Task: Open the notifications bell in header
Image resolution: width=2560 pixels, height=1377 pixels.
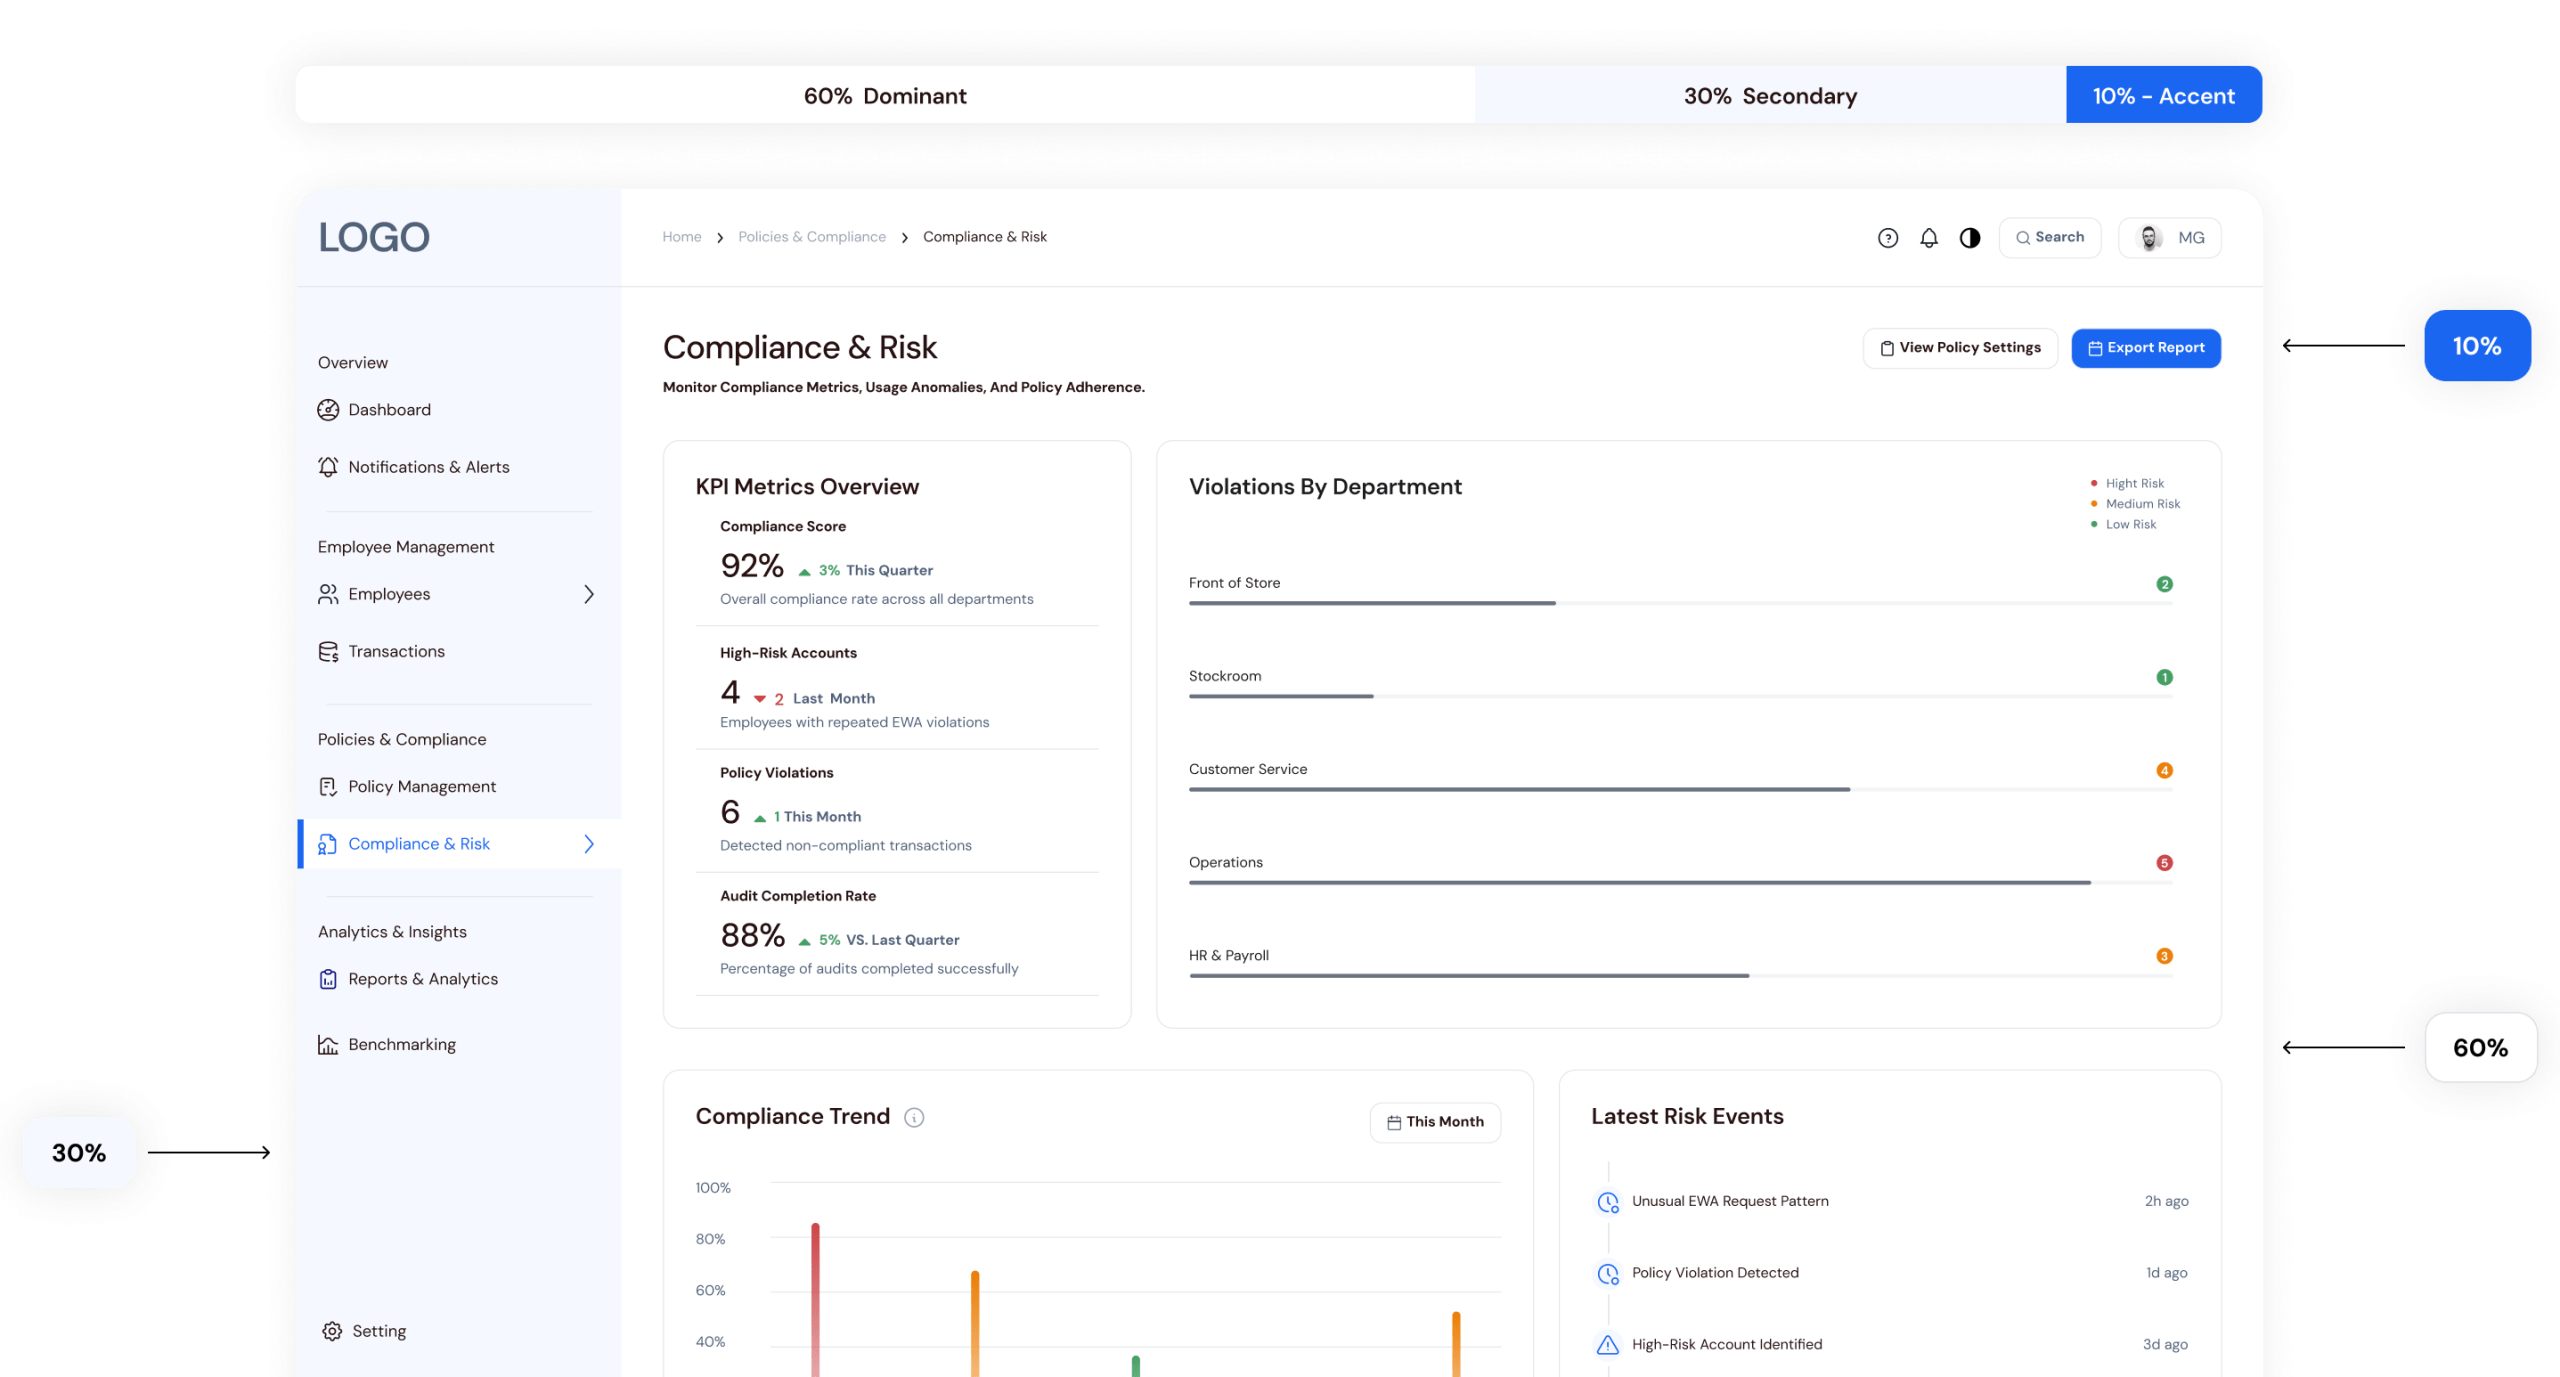Action: [x=1928, y=238]
